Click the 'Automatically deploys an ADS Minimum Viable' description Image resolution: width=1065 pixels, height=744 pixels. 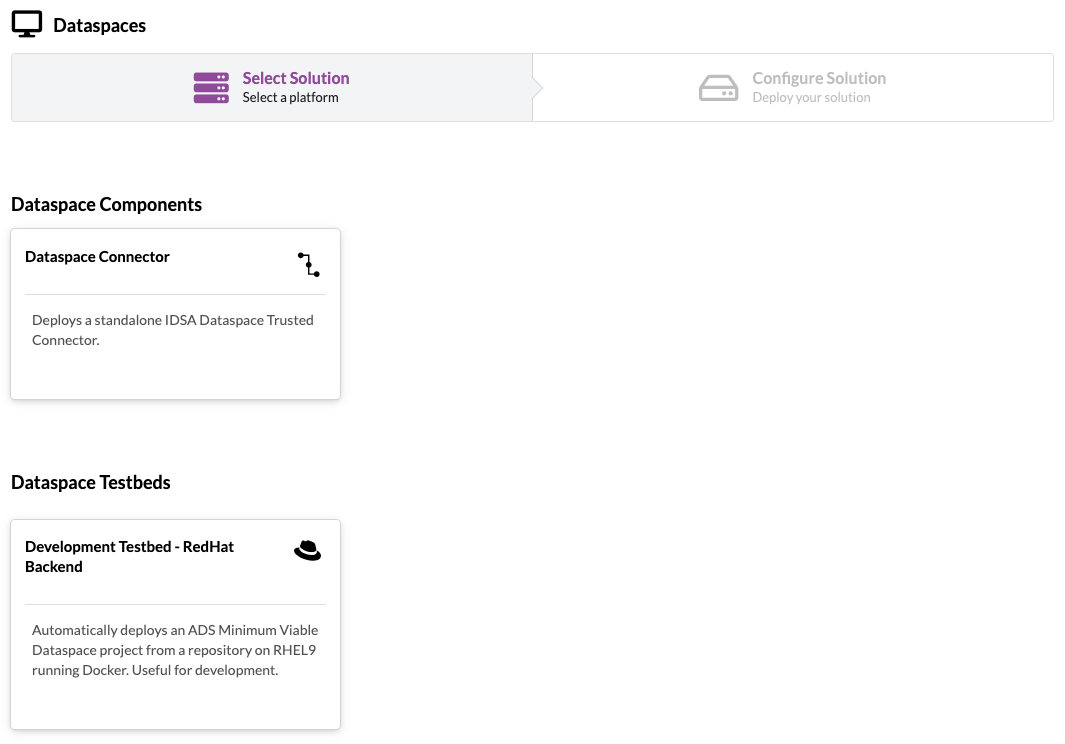175,650
